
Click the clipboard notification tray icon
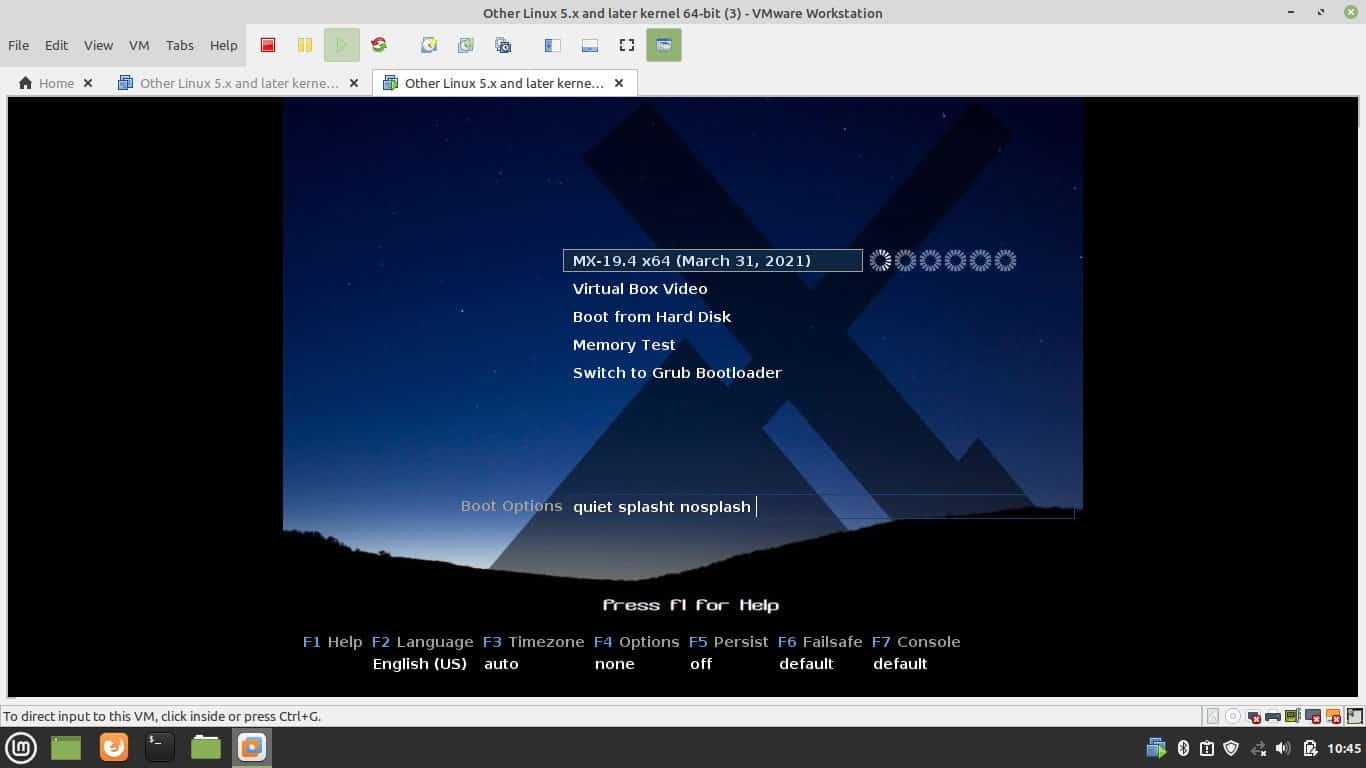pos(1207,748)
